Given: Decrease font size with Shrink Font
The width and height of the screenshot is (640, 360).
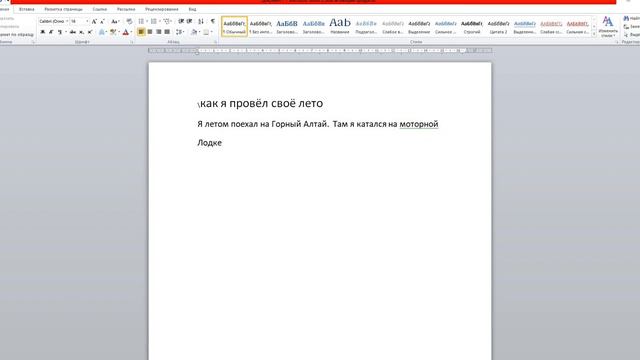Looking at the screenshot, I should (102, 21).
